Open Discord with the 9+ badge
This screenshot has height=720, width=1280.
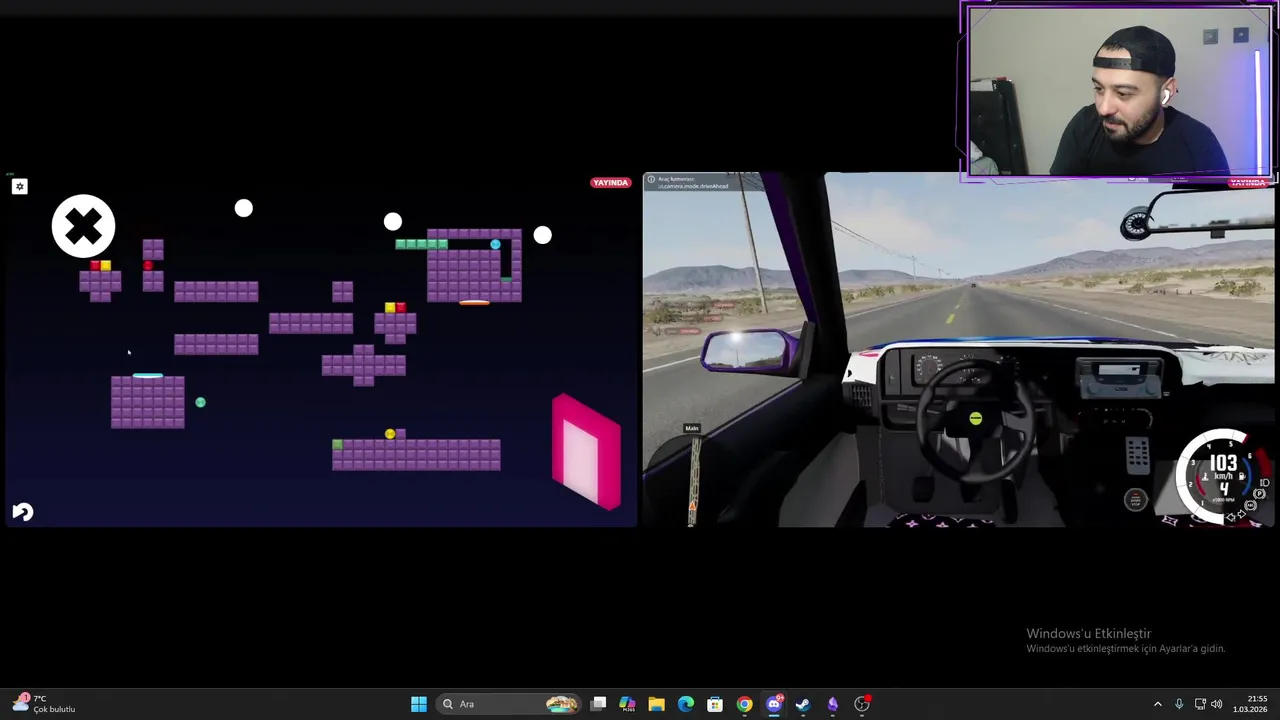coord(774,704)
